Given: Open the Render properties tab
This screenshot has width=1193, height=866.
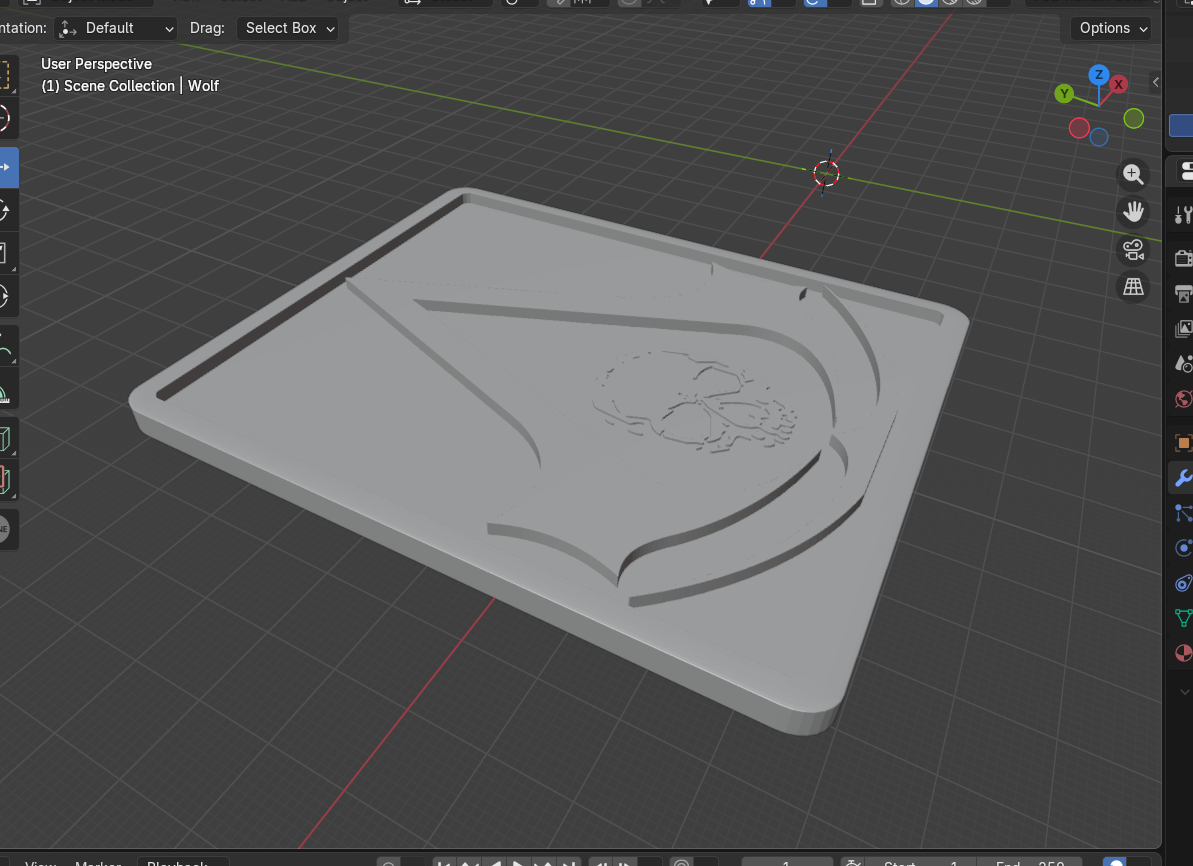Looking at the screenshot, I should pos(1183,258).
